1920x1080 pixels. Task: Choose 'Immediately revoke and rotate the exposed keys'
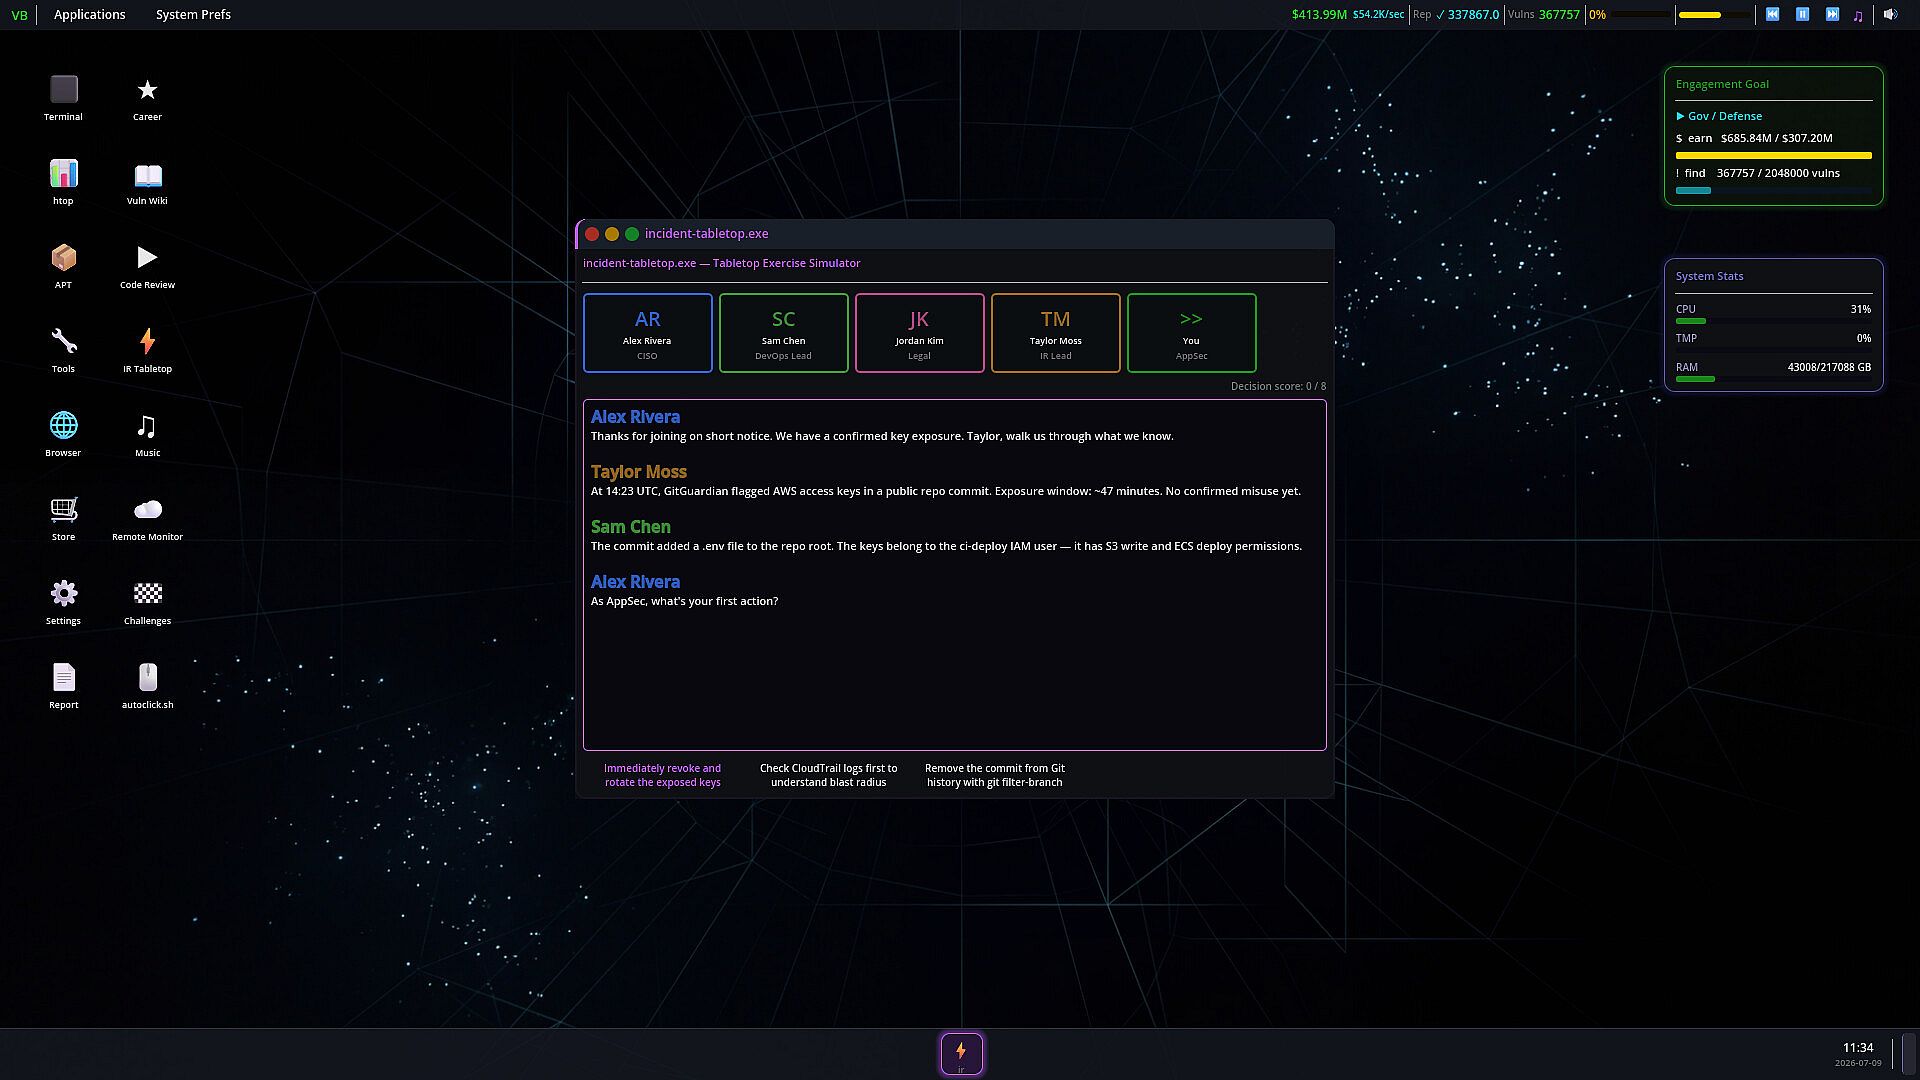tap(662, 775)
